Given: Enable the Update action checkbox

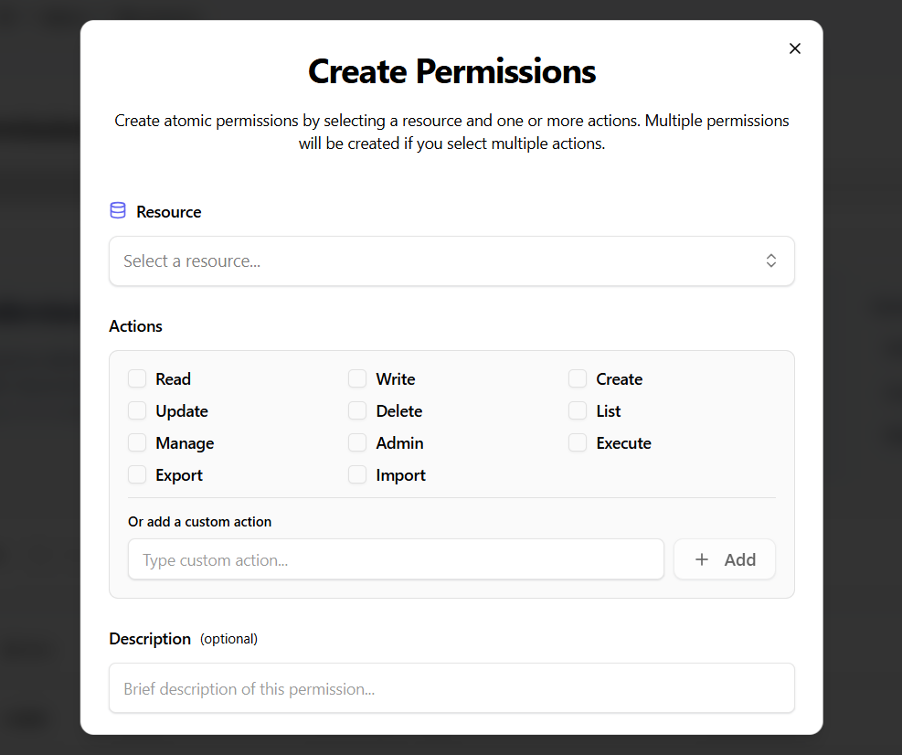Looking at the screenshot, I should click(137, 411).
